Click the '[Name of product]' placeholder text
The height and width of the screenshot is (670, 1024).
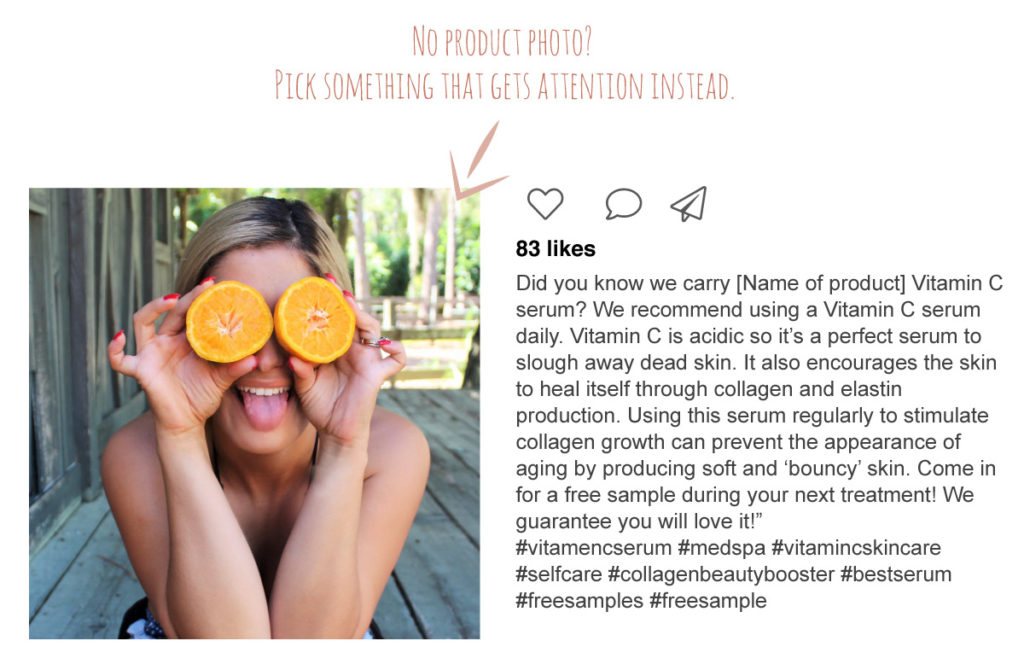[x=821, y=283]
